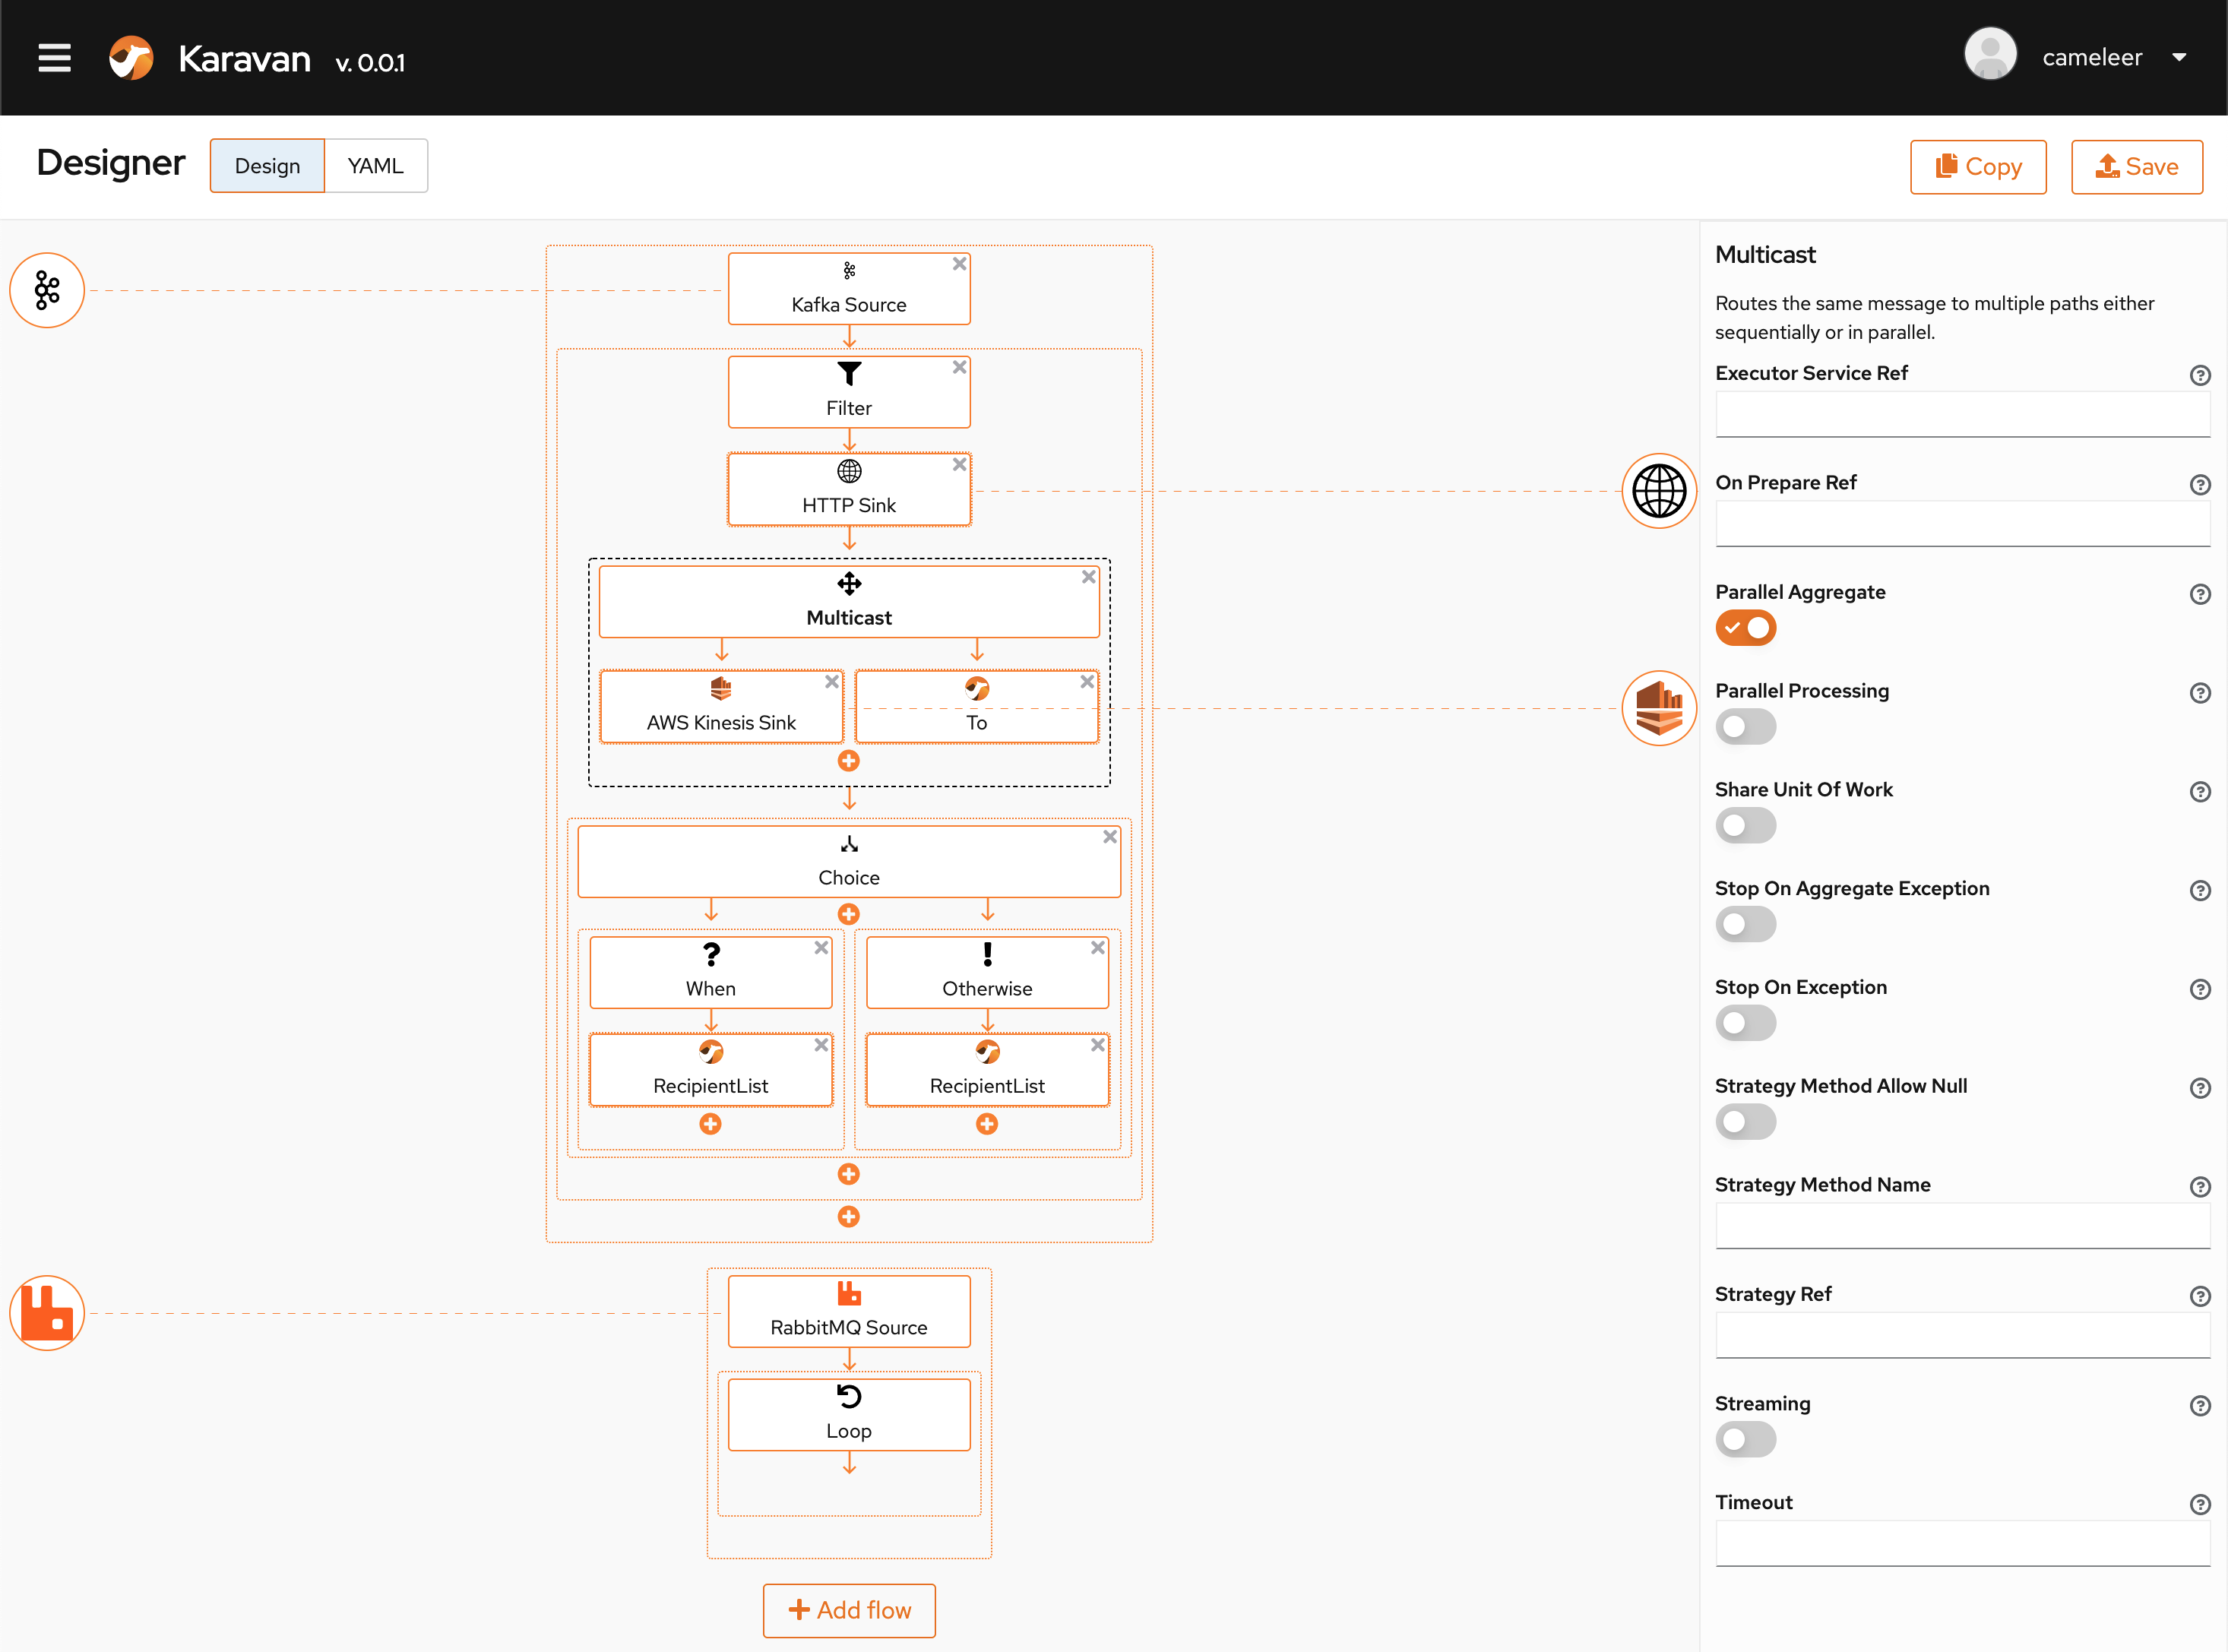Viewport: 2228px width, 1652px height.
Task: Show help for Executor Service Ref
Action: coord(2199,375)
